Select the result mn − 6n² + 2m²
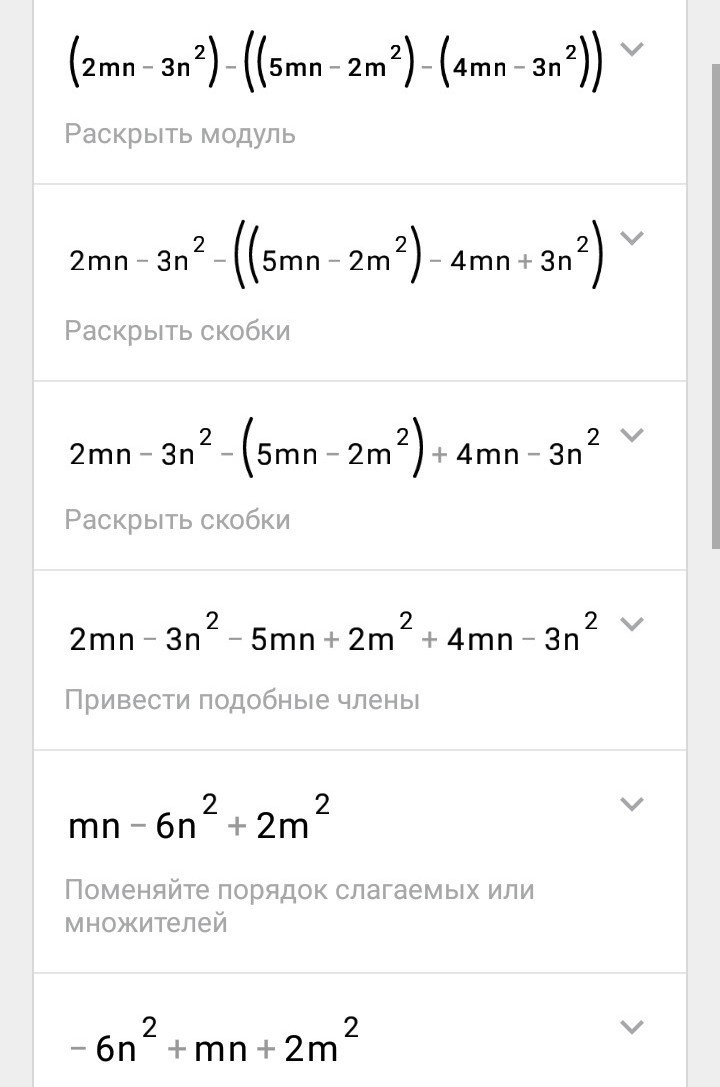Screen dimensions: 720x1087 (x=199, y=817)
